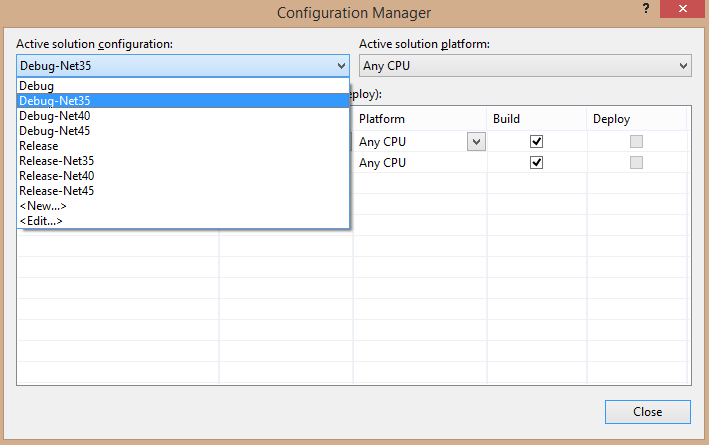The height and width of the screenshot is (445, 709).
Task: Toggle the first row Build checkbox
Action: click(536, 142)
